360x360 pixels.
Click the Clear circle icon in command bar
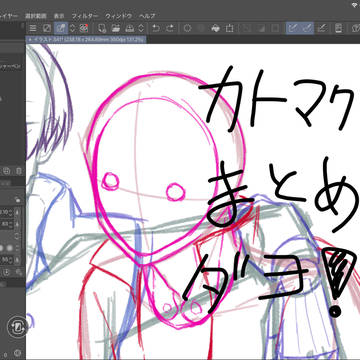(x=187, y=28)
